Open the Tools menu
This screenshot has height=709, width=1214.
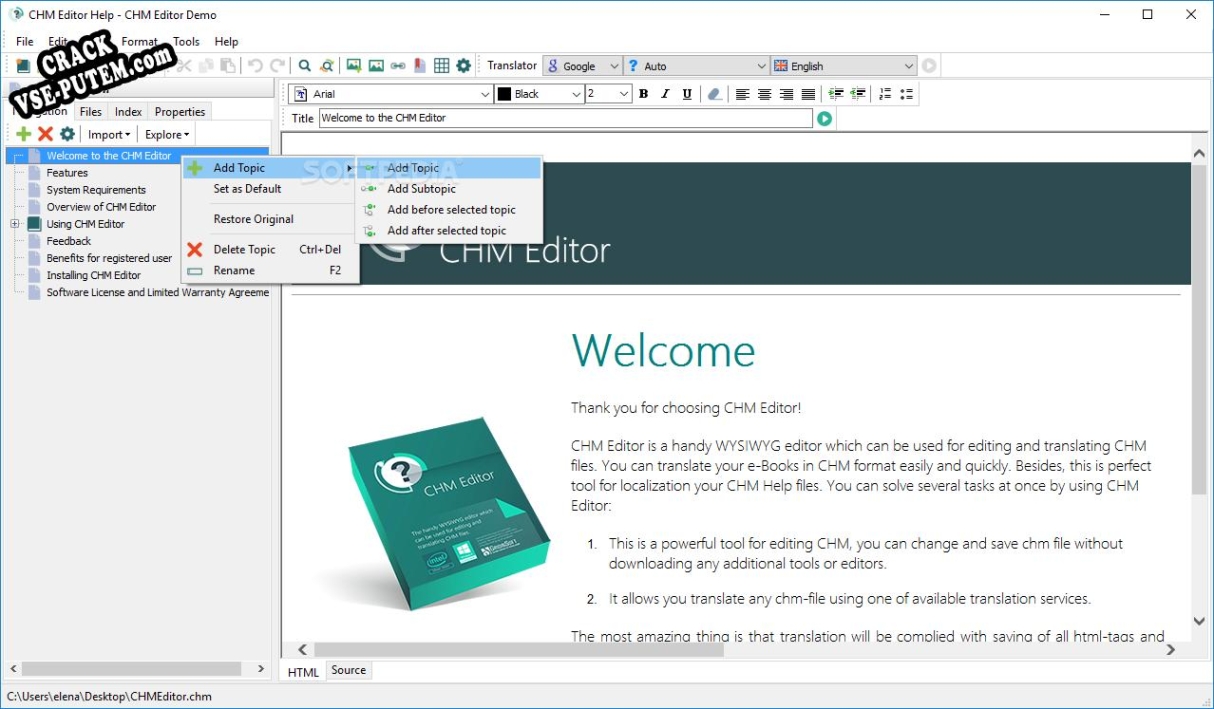(187, 42)
